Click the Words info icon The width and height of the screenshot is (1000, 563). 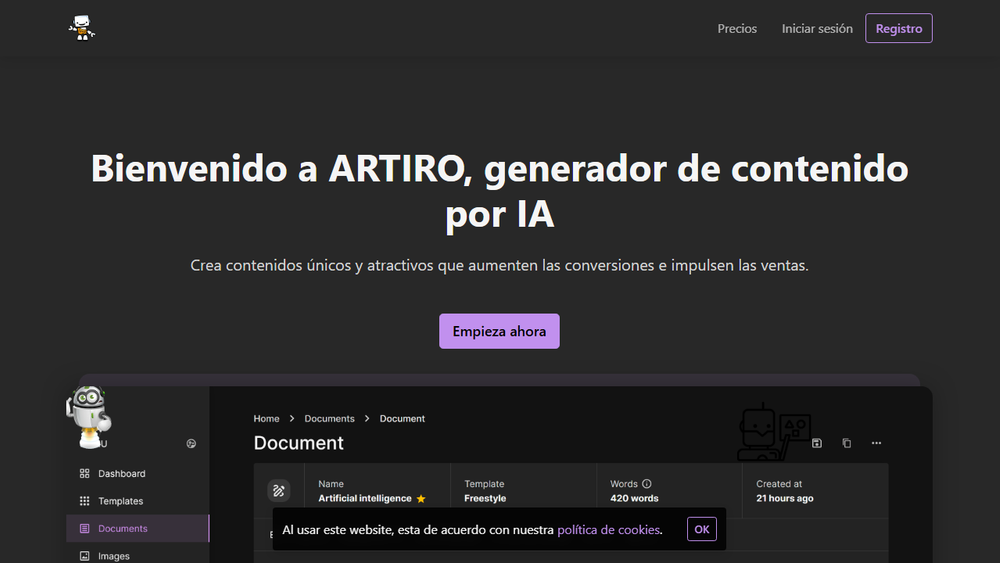tap(647, 484)
